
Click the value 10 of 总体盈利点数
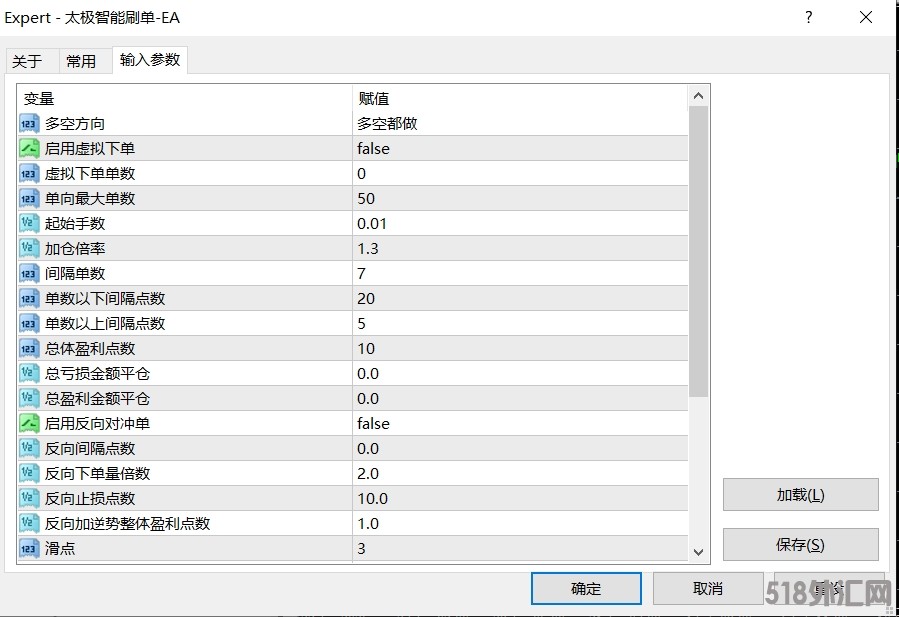tap(366, 349)
